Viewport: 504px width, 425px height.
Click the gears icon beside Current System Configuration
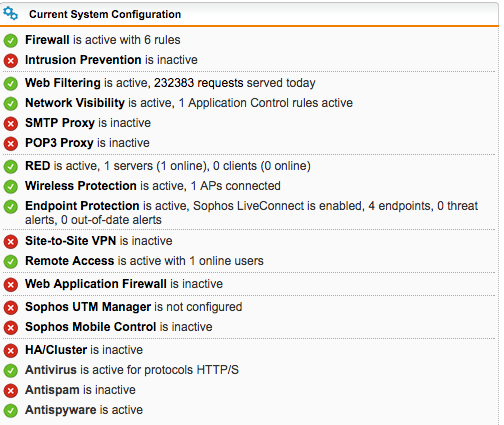pos(10,14)
